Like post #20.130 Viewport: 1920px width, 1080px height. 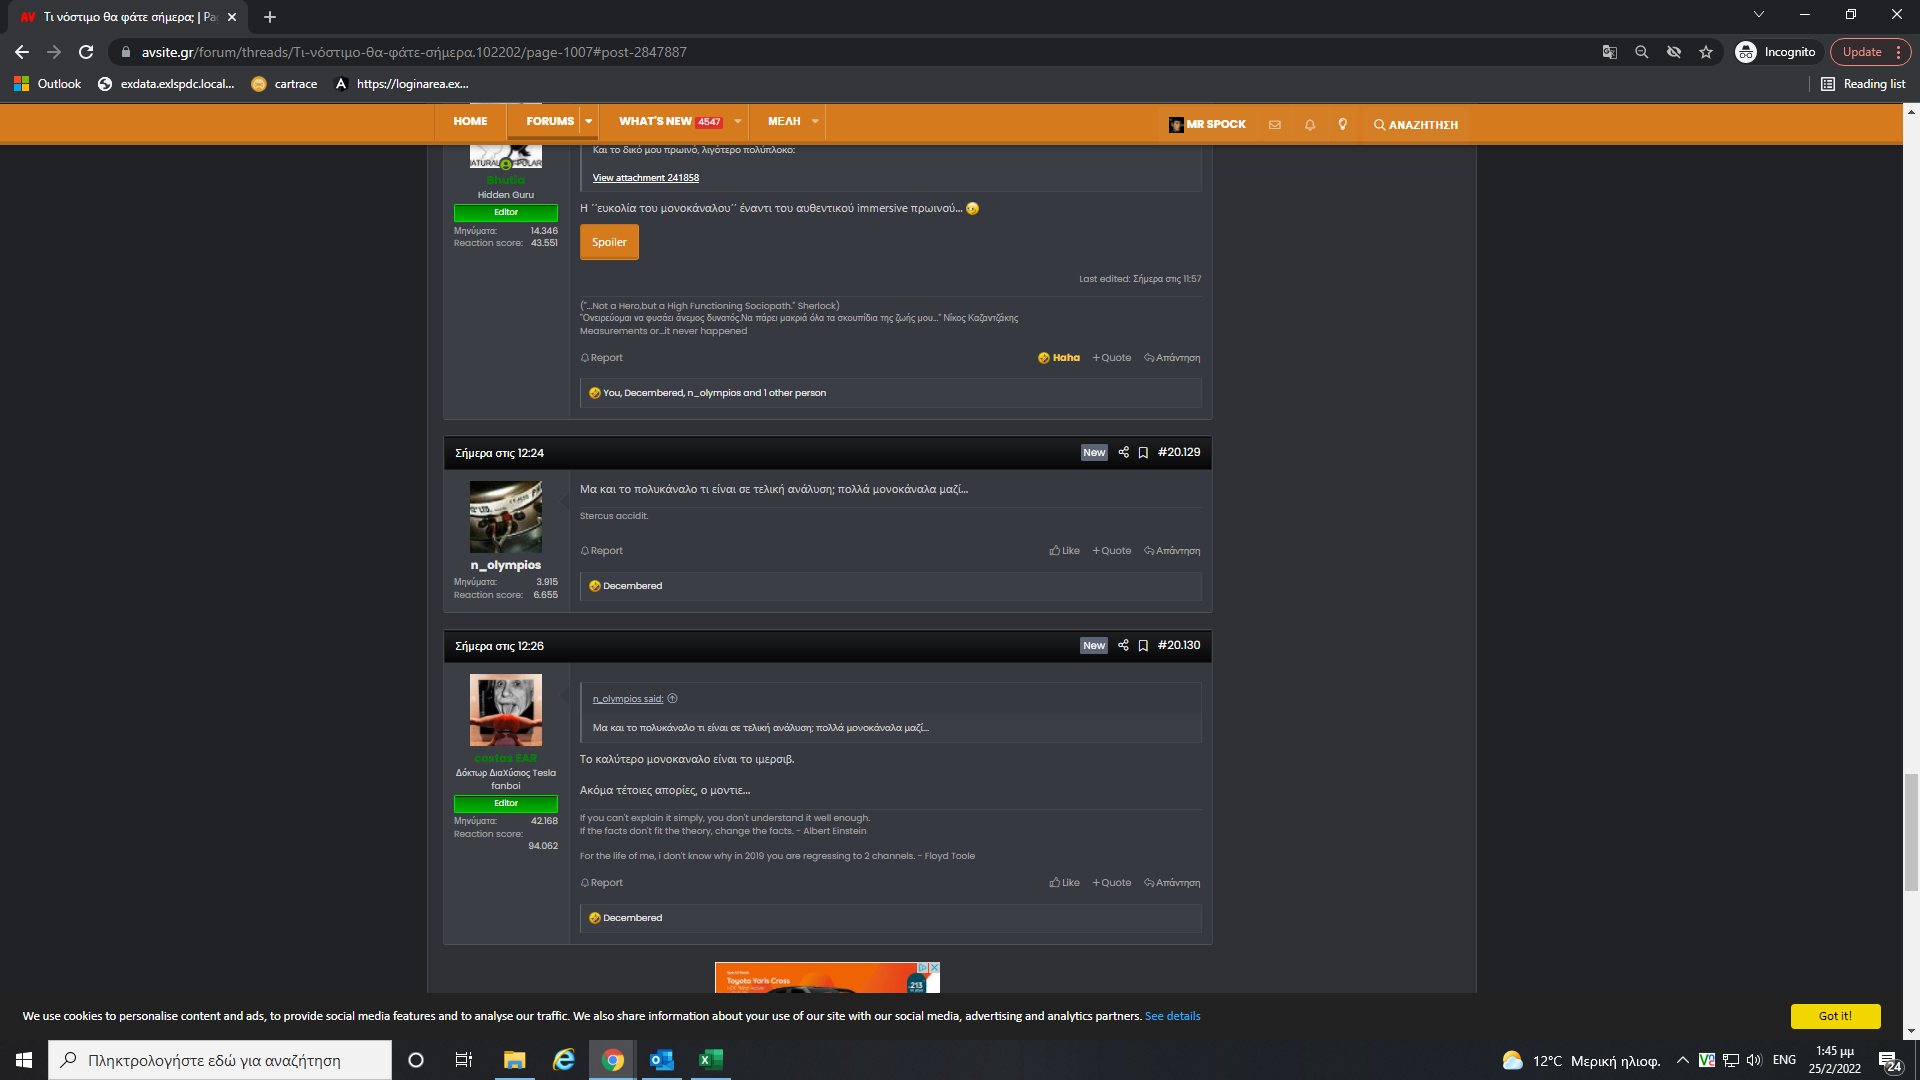point(1064,883)
